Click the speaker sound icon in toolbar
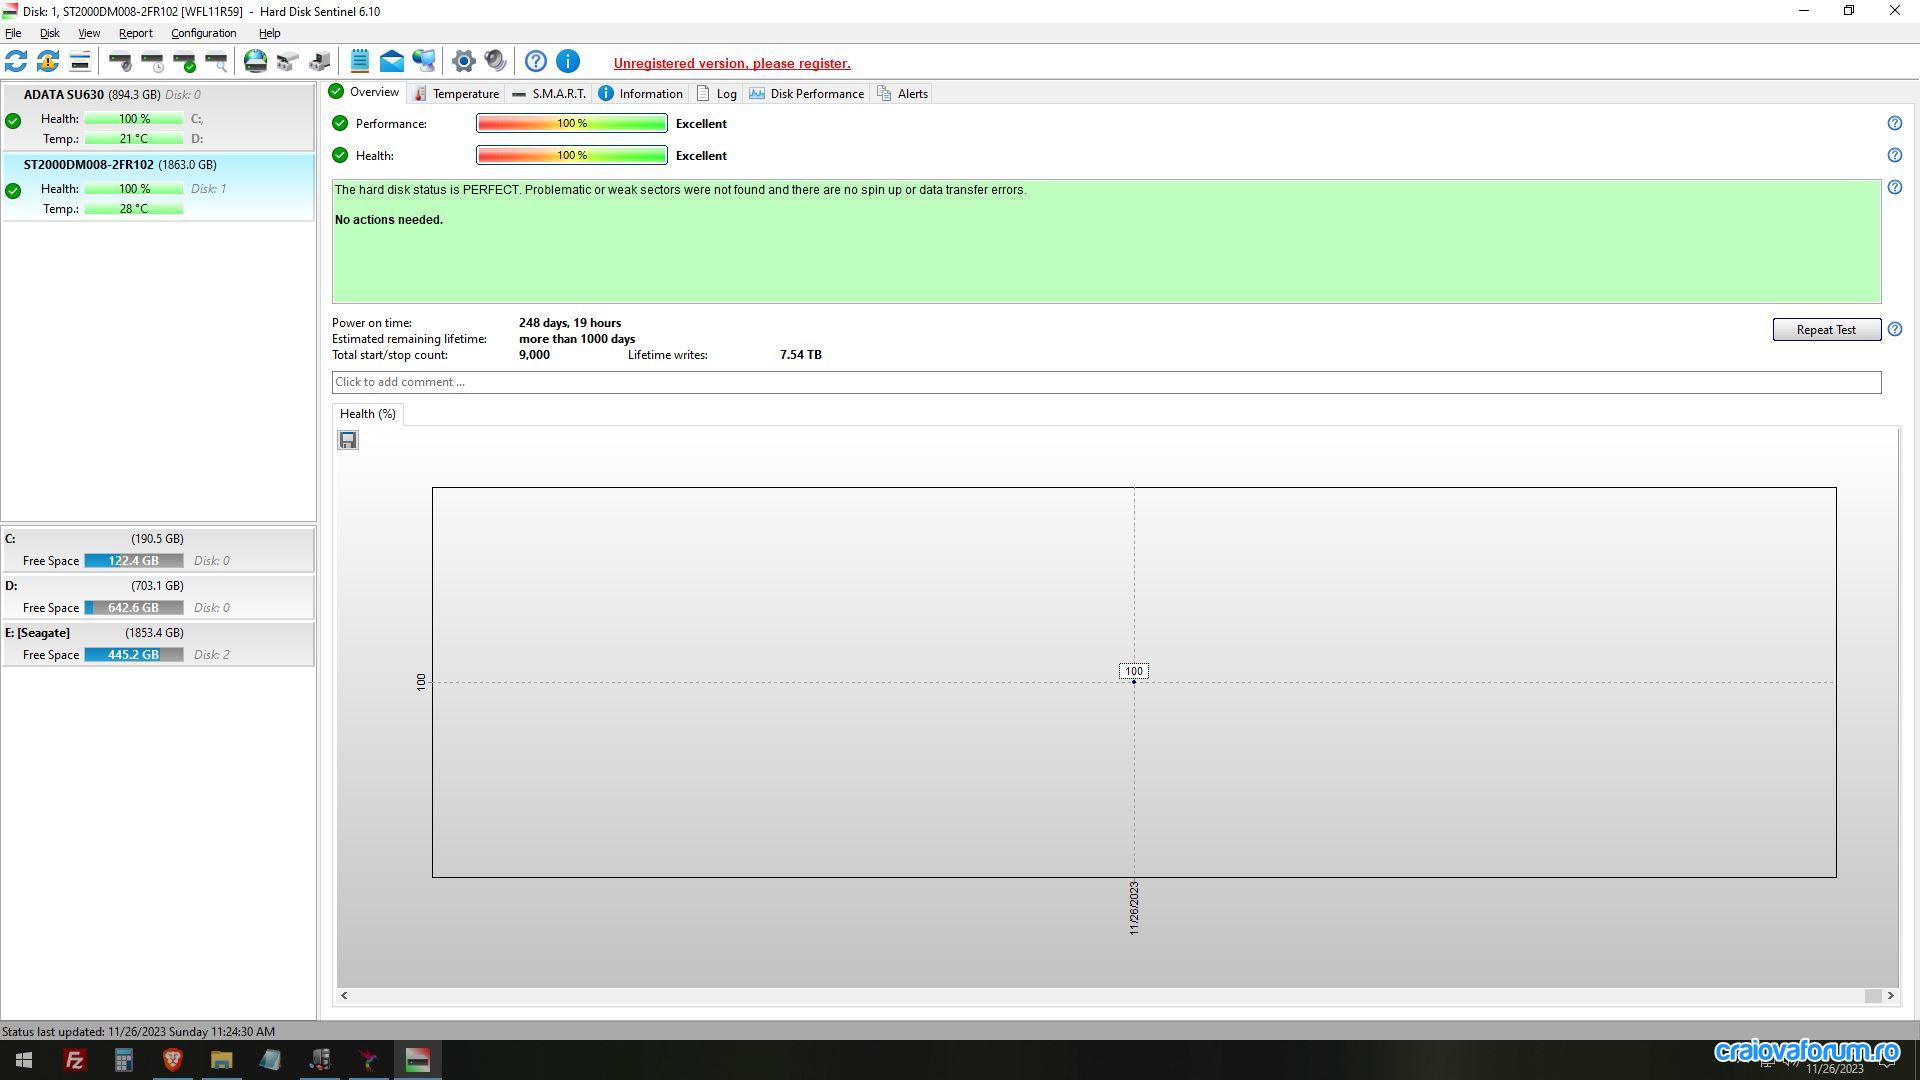This screenshot has height=1080, width=1920. tap(495, 61)
